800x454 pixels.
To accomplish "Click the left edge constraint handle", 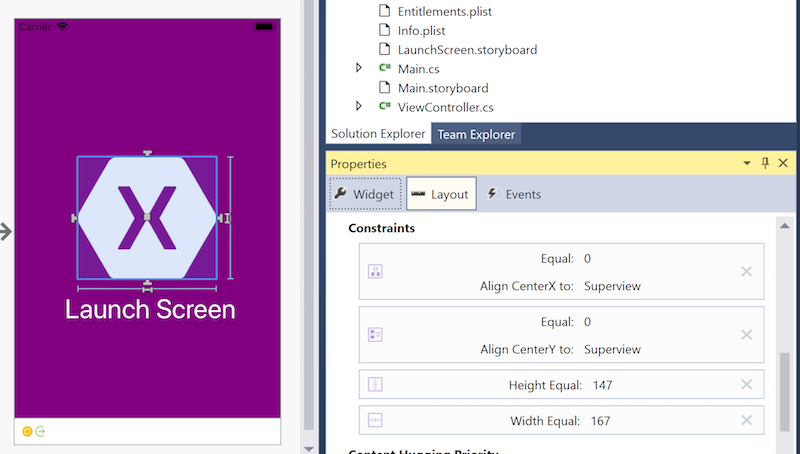I will 74,218.
